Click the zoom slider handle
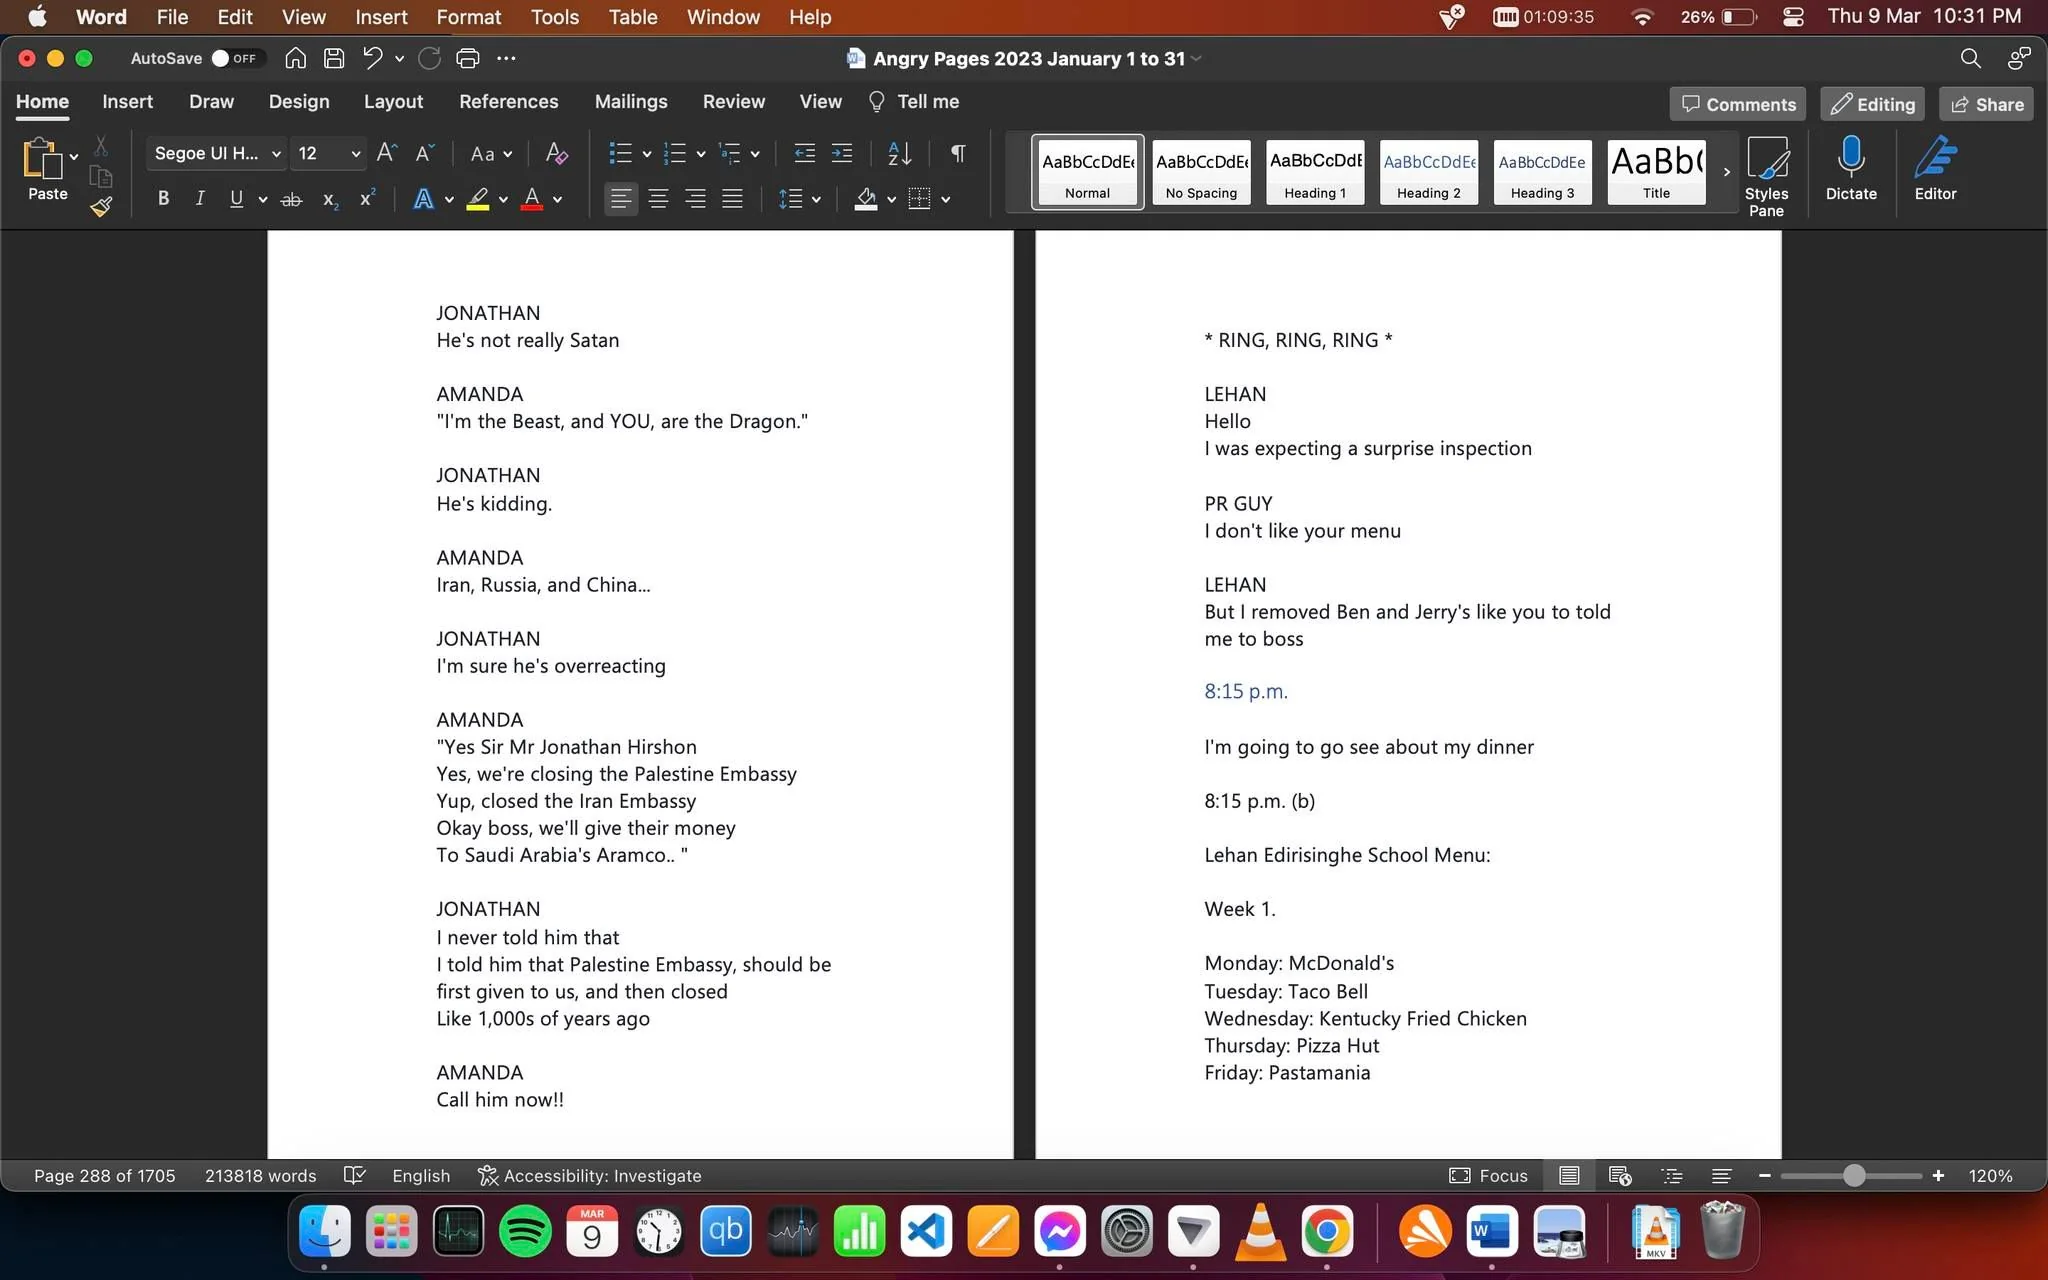Screen dimensions: 2048x1280 coord(1853,1176)
